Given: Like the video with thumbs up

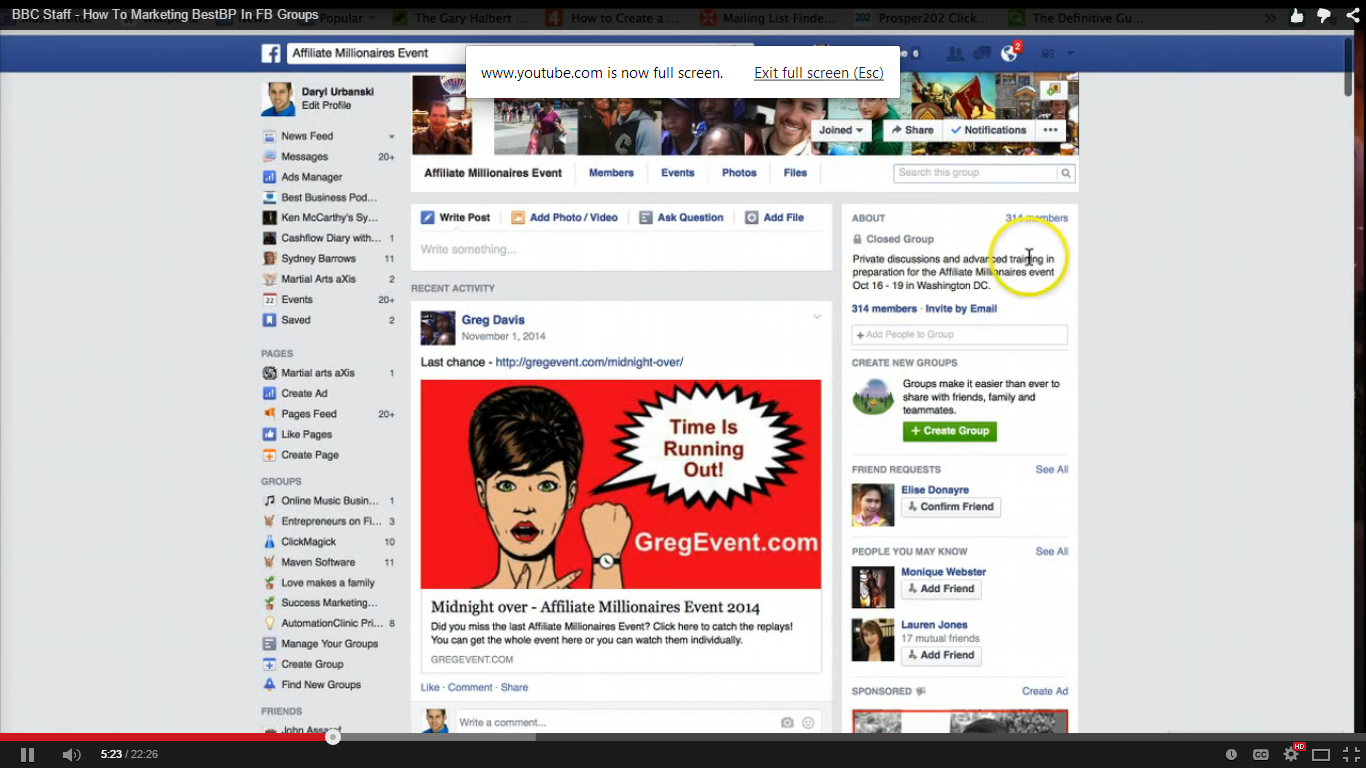Looking at the screenshot, I should [x=1297, y=15].
